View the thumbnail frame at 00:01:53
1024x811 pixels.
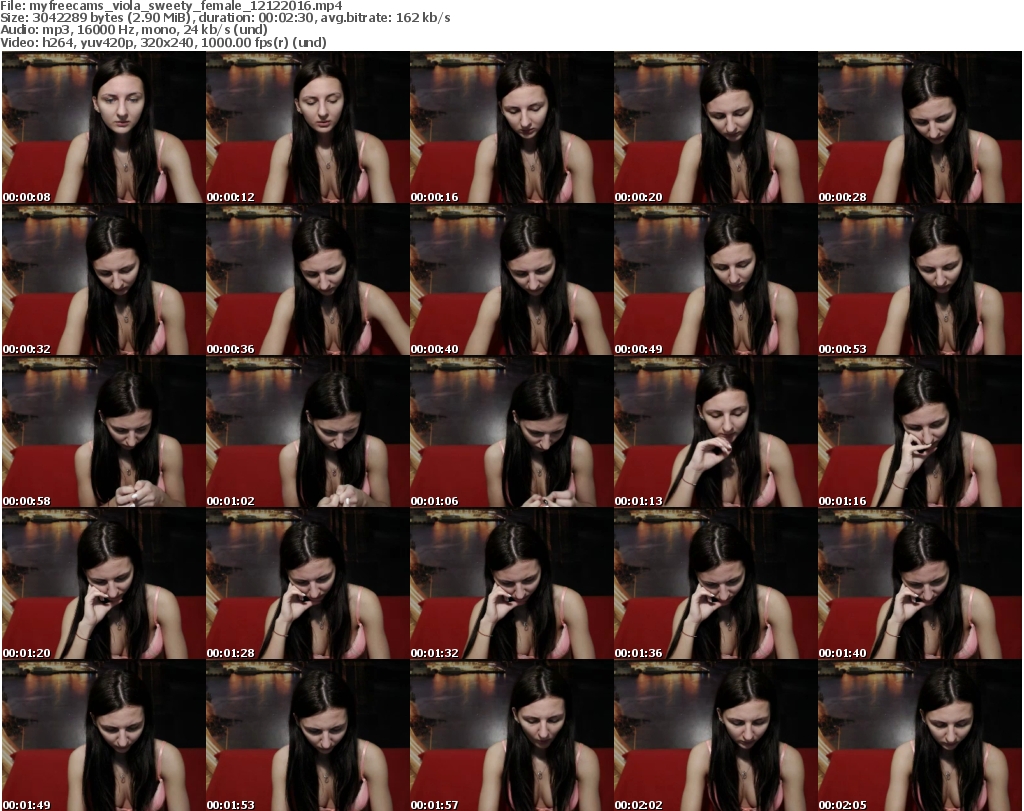pos(308,735)
